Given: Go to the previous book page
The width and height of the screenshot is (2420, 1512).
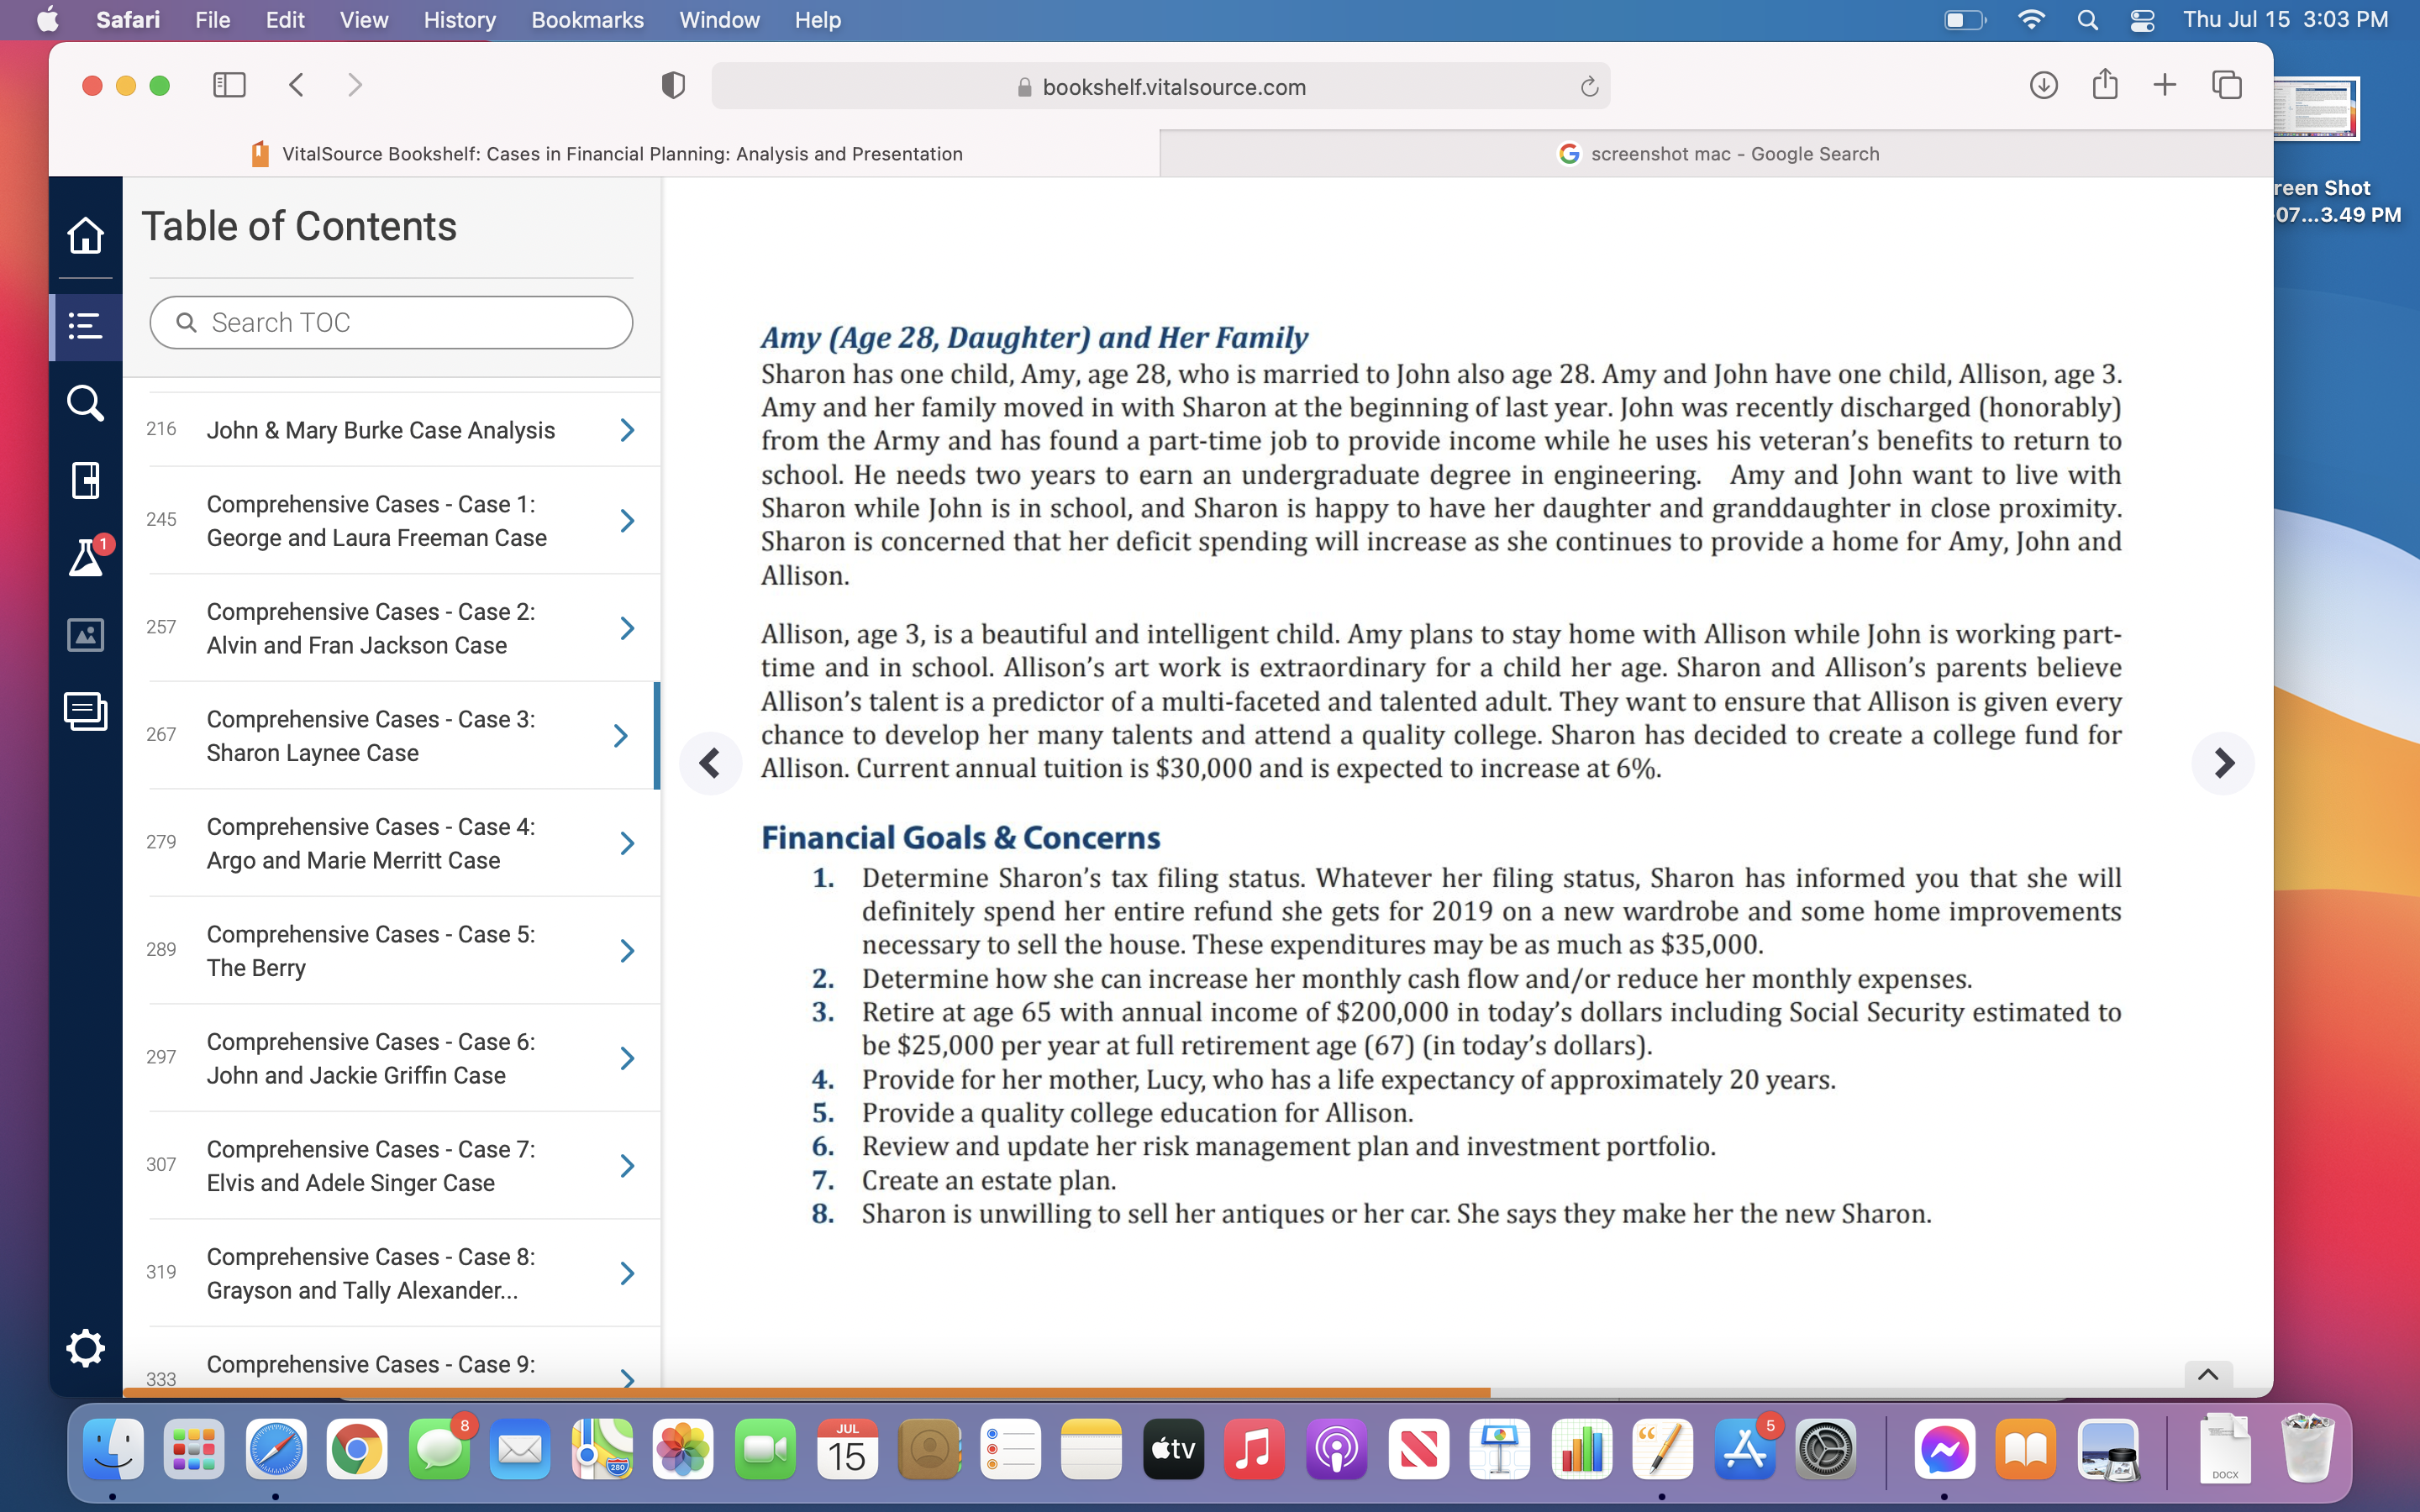Looking at the screenshot, I should click(710, 763).
